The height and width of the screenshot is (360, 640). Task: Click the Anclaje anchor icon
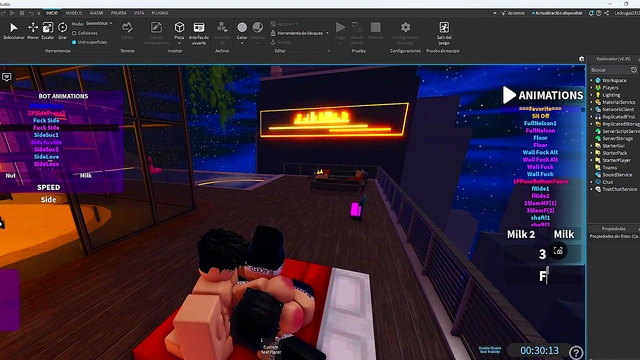273,42
